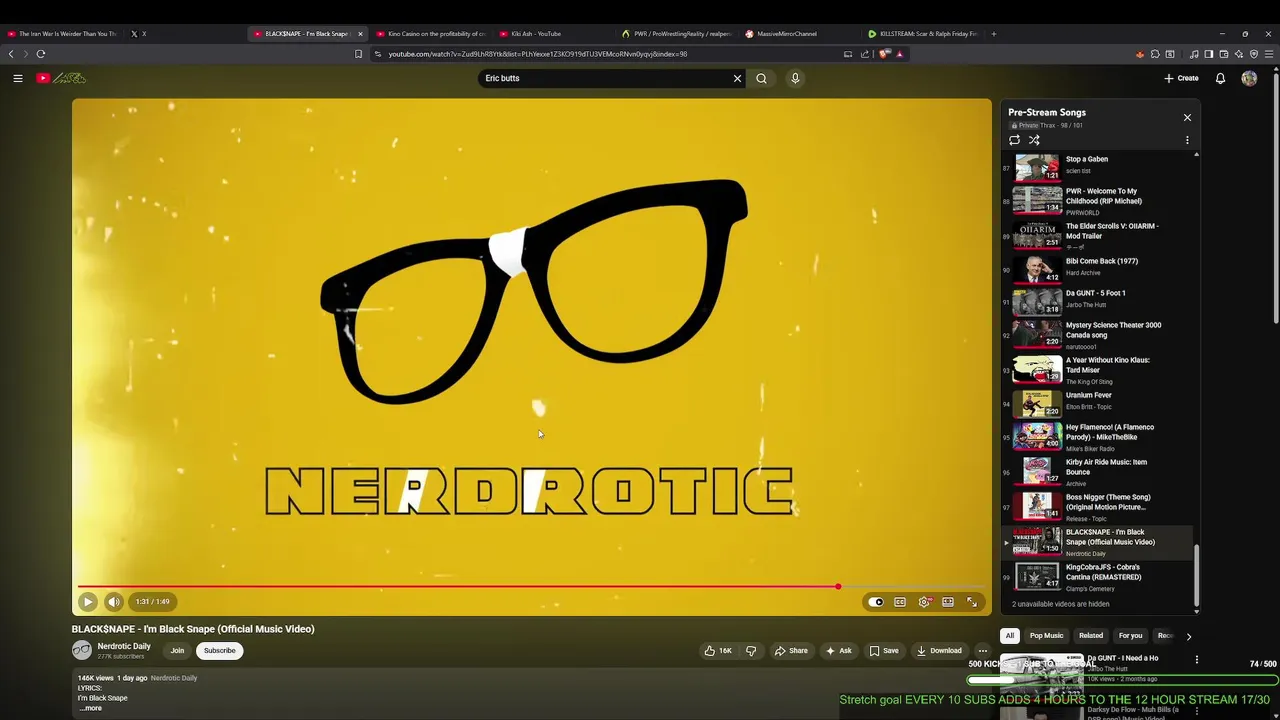Click the playlist panel scrollbar
Screen dimensions: 1280x720
click(x=1196, y=575)
